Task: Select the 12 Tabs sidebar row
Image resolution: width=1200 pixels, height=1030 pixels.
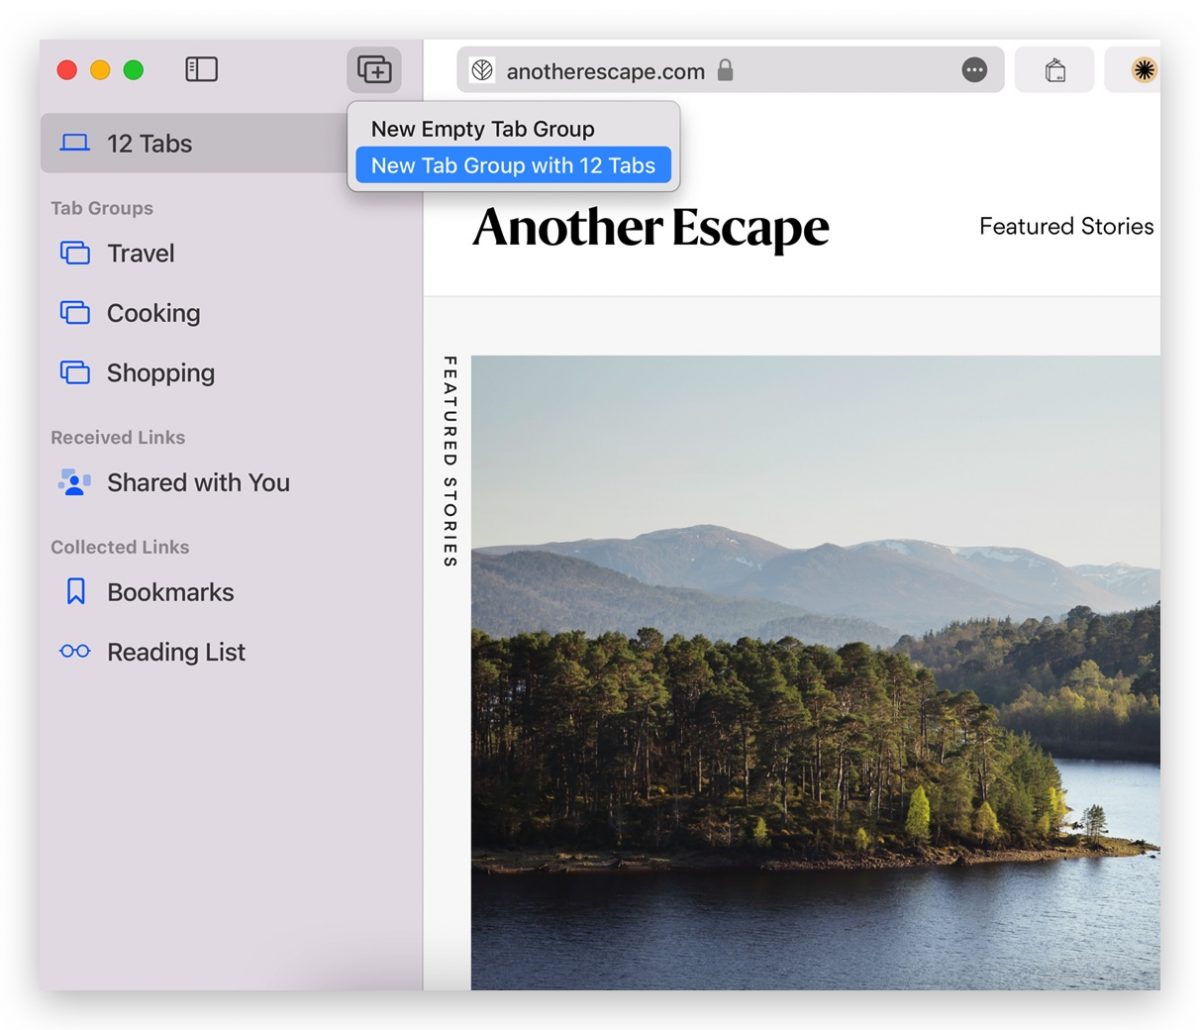Action: pos(194,143)
